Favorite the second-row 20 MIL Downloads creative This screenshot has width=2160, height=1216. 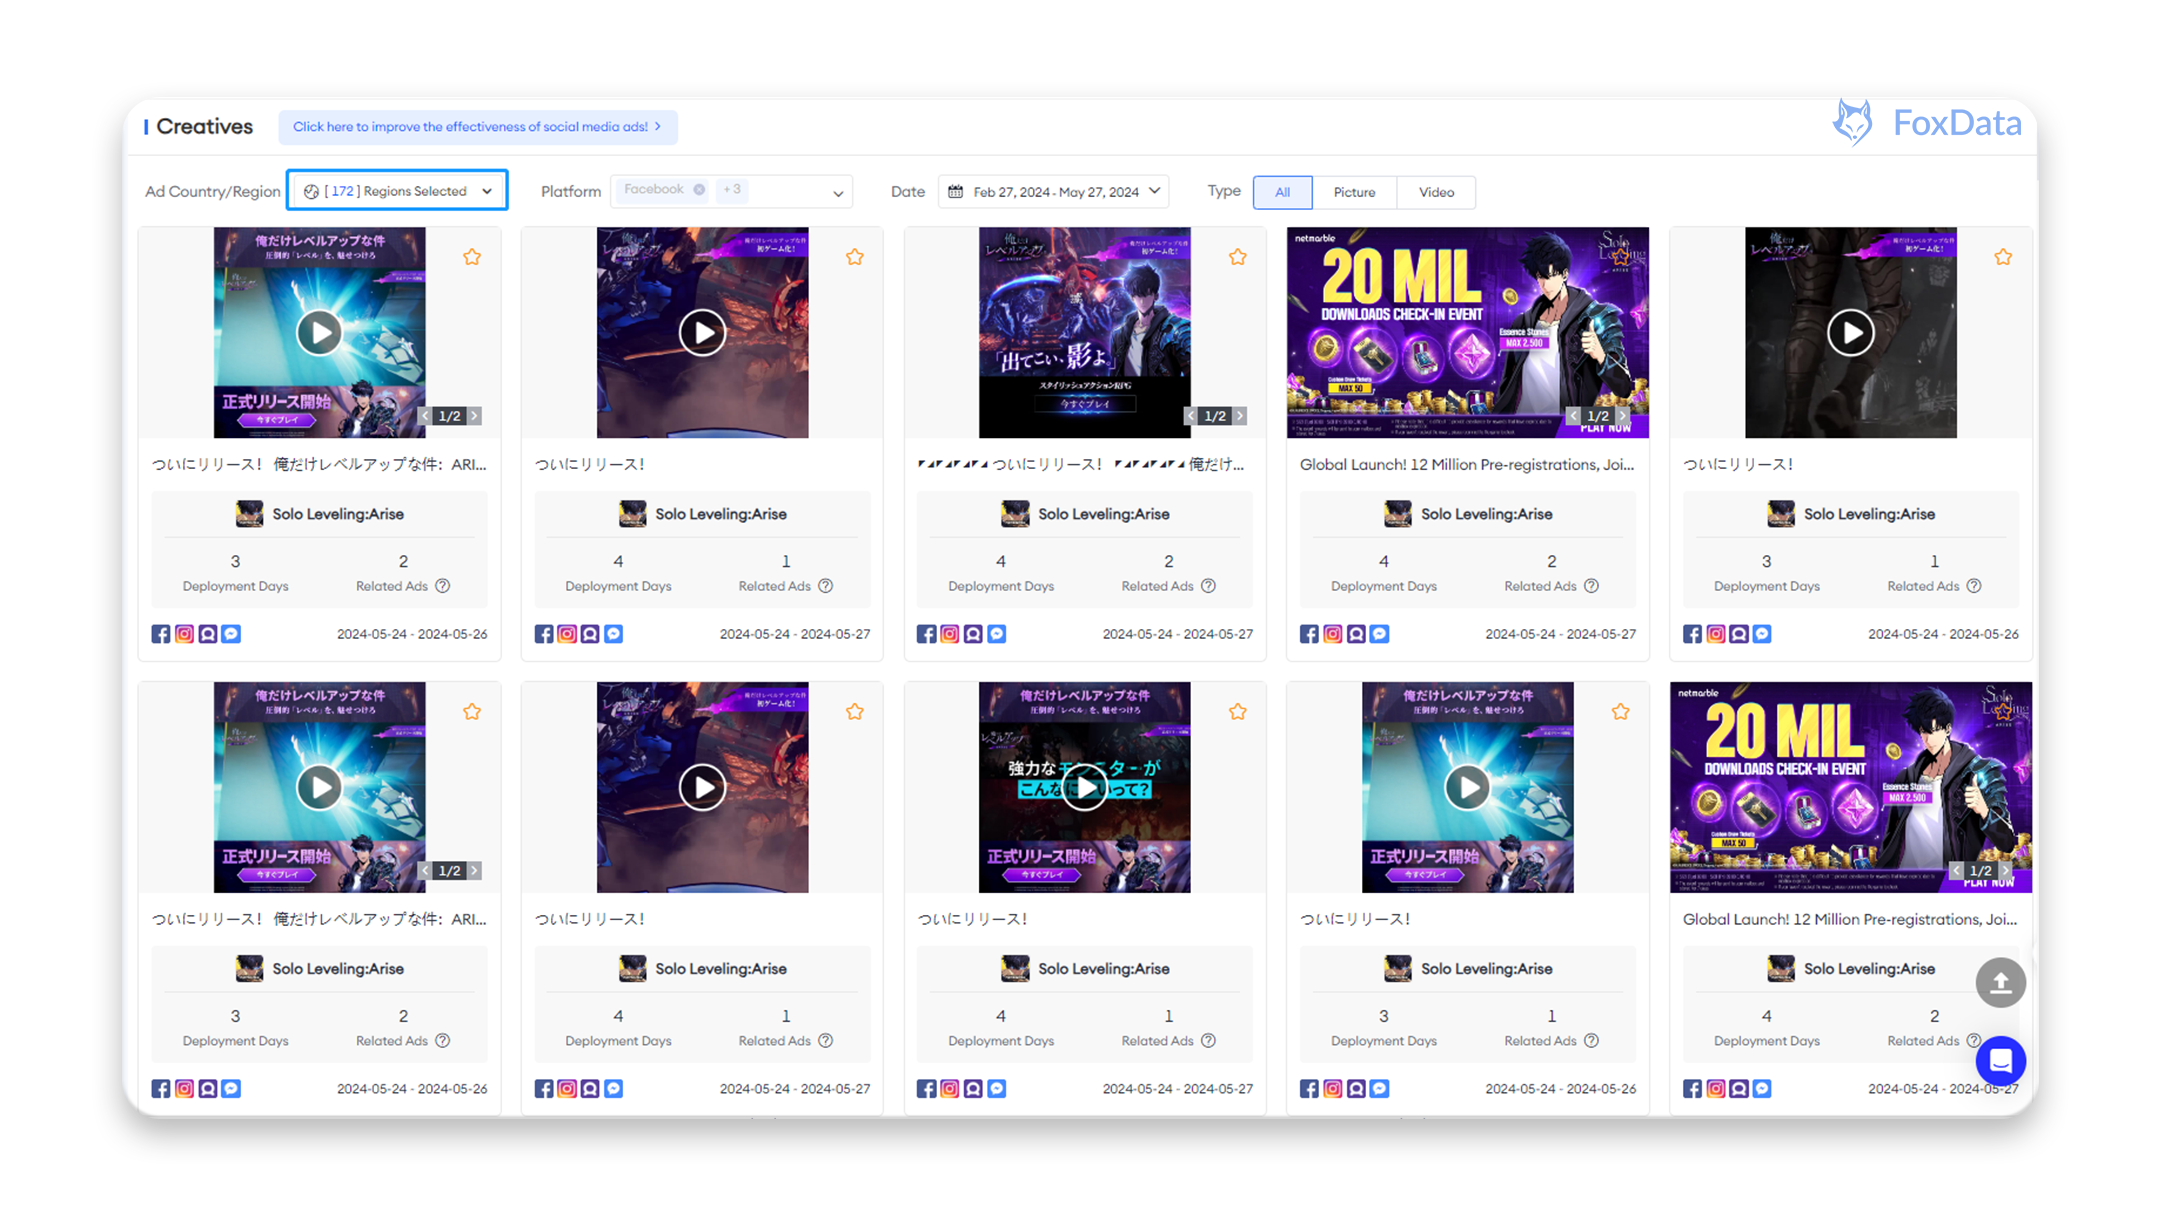click(x=2002, y=712)
